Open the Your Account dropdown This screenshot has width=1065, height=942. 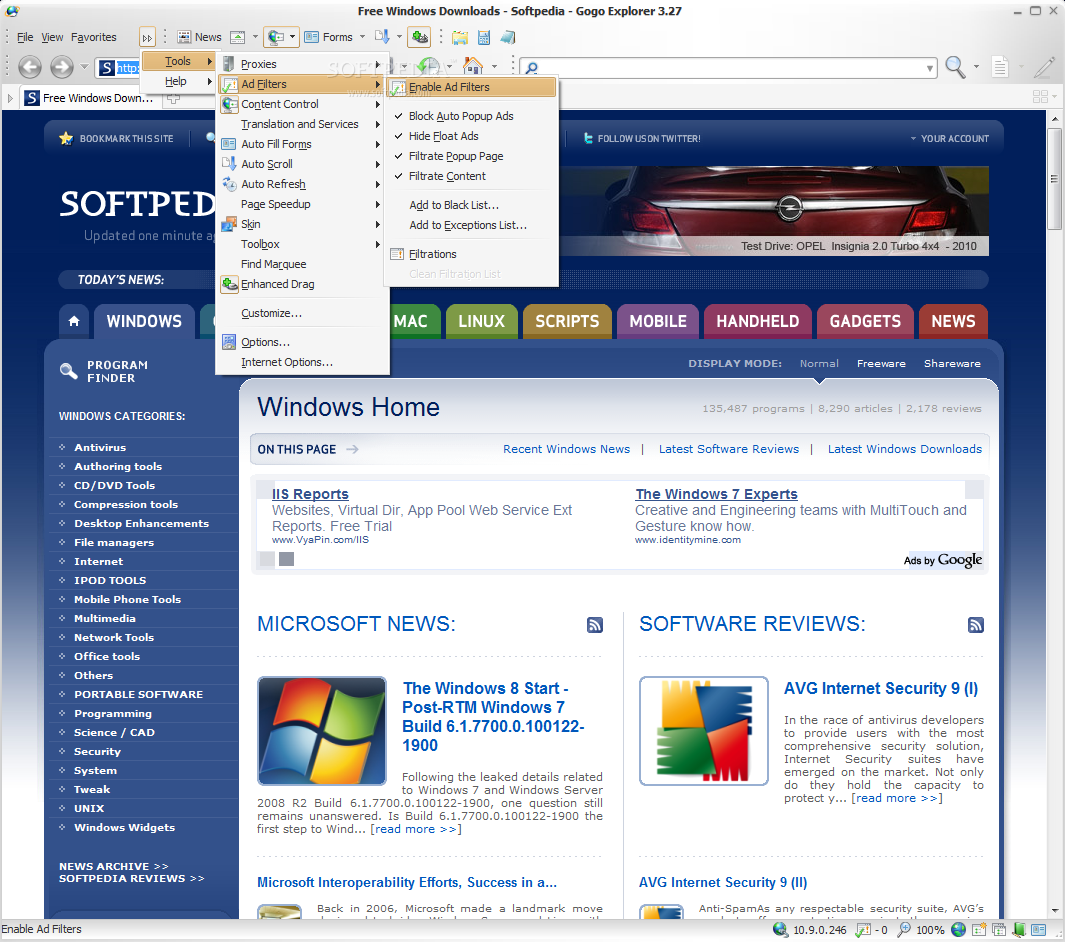coord(950,139)
